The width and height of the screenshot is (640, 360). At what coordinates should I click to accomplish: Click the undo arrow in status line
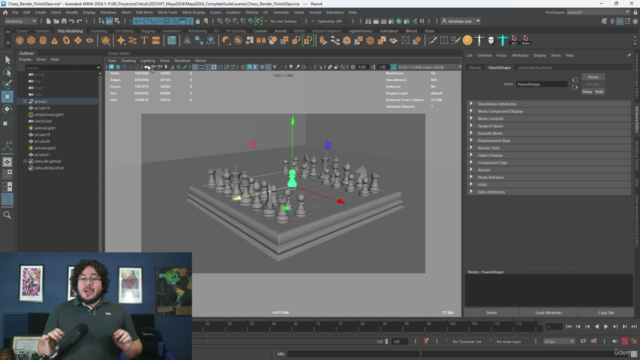click(72, 21)
